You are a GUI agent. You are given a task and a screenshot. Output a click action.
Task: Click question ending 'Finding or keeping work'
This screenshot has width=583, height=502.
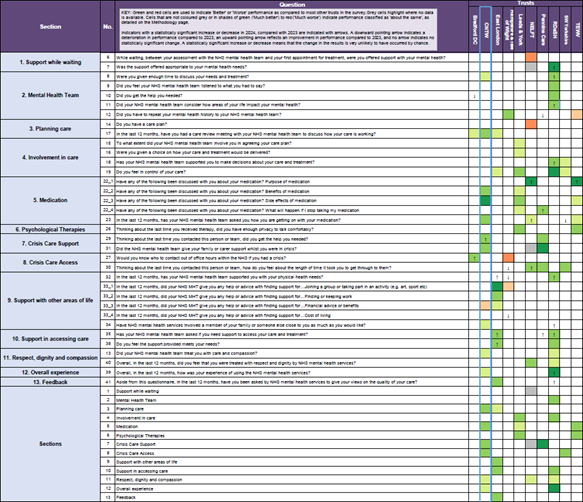tap(292, 296)
